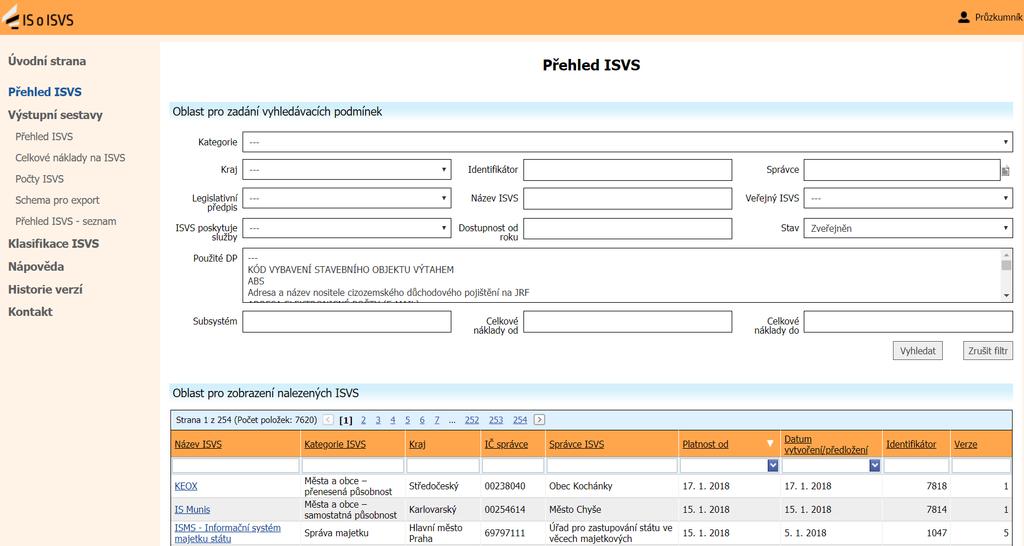1024x546 pixels.
Task: Go to previous results page arrow
Action: (x=328, y=420)
